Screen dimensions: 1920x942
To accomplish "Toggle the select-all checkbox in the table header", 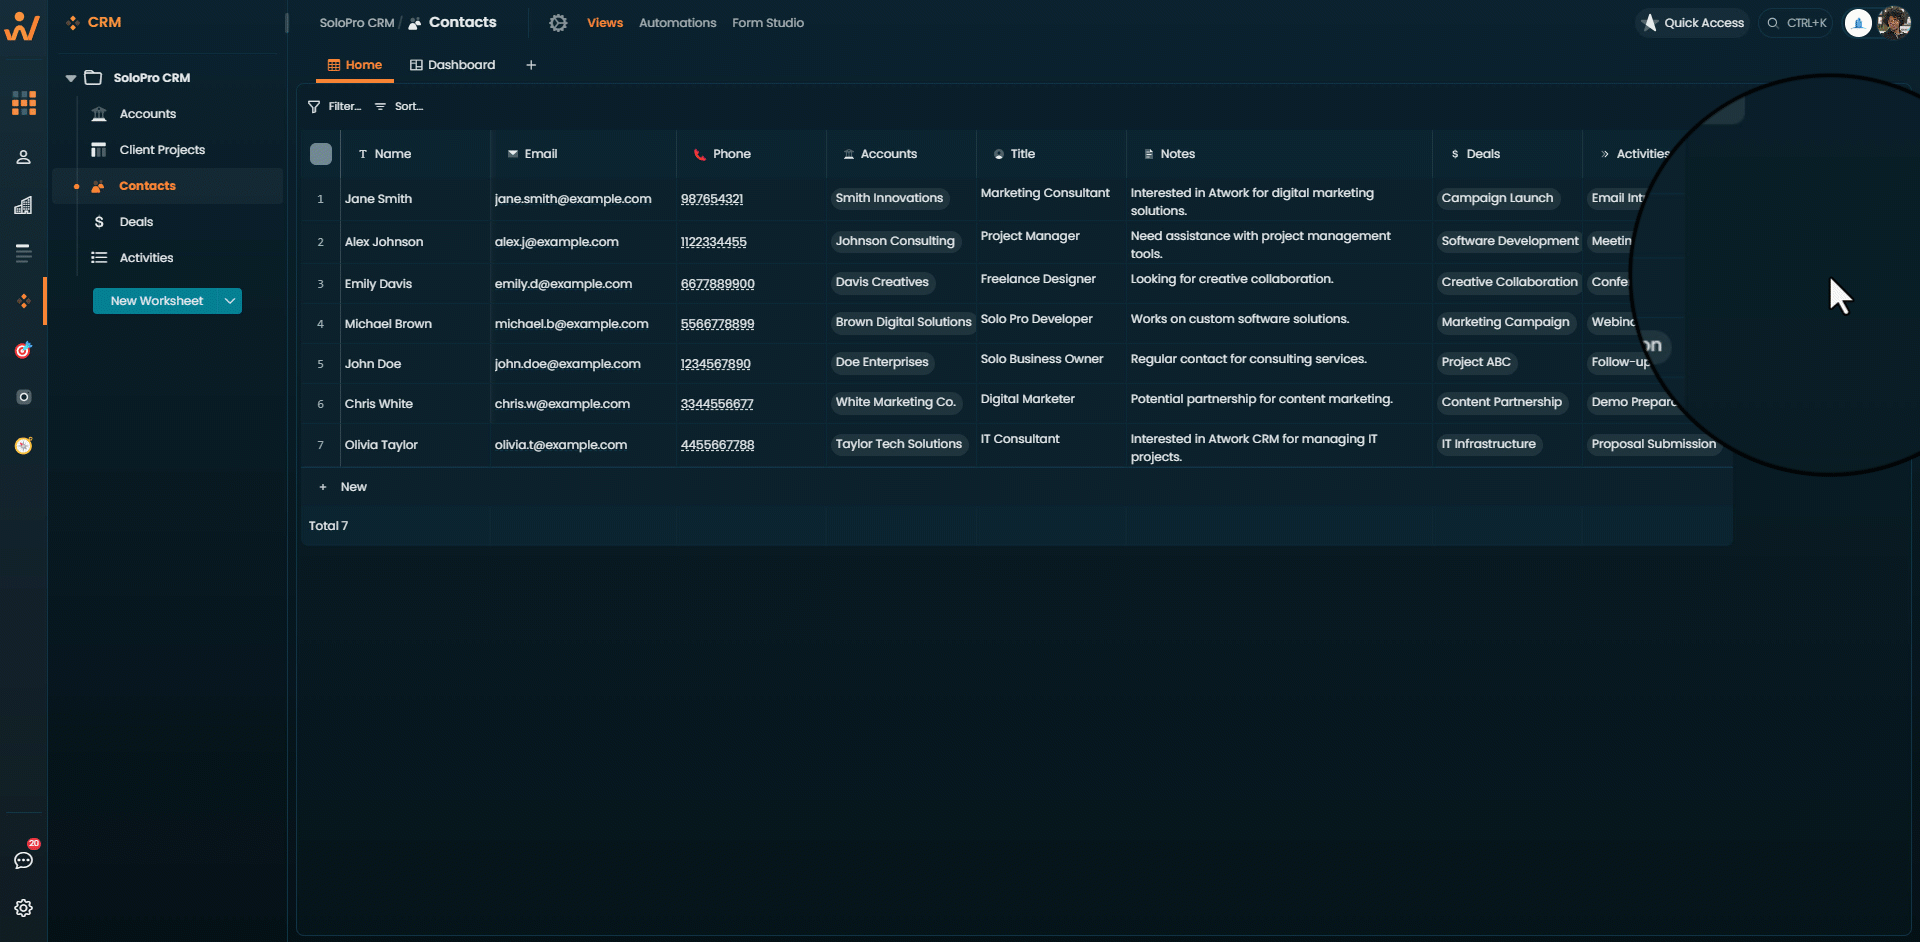I will [x=321, y=154].
